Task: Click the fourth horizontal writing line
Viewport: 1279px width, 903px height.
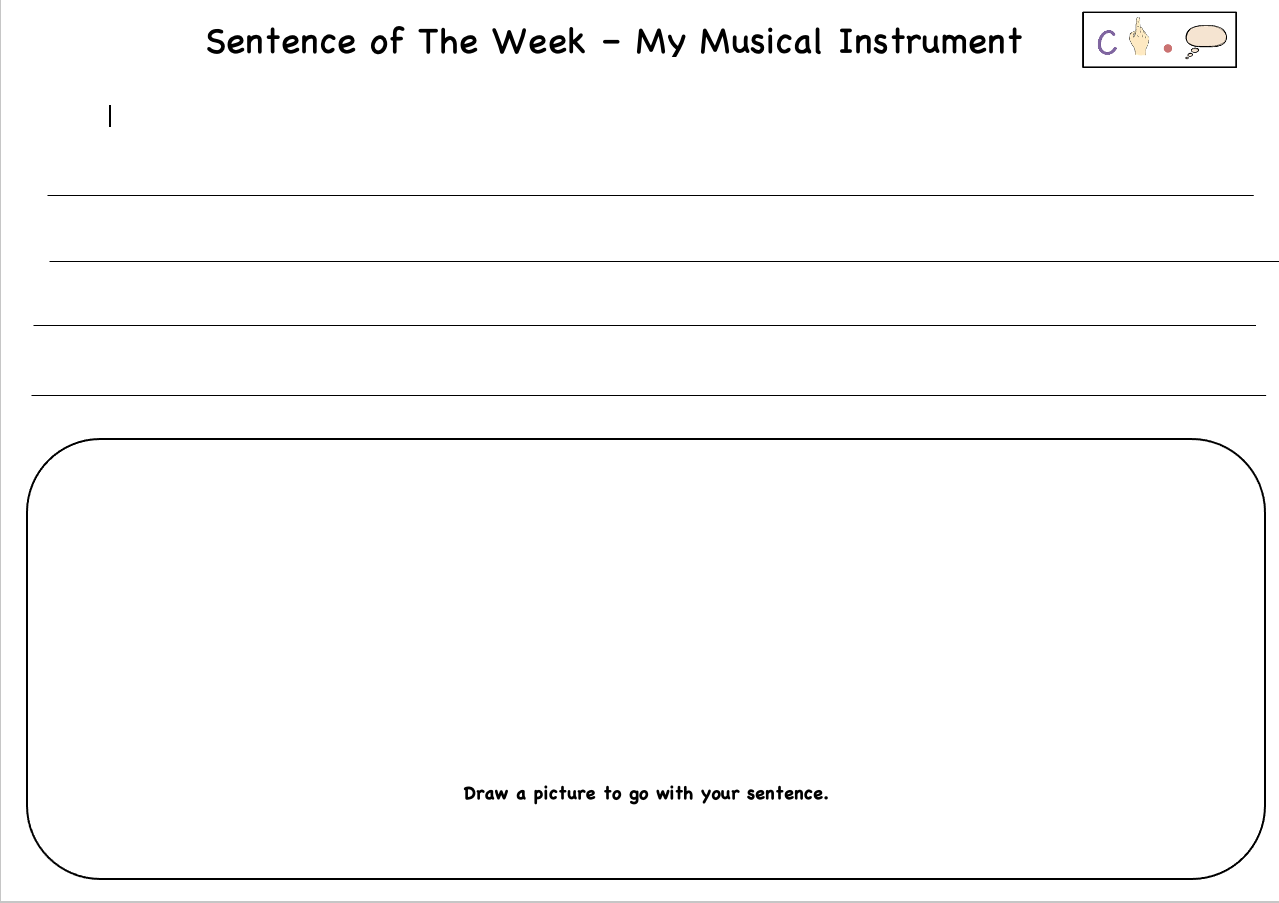Action: point(648,395)
